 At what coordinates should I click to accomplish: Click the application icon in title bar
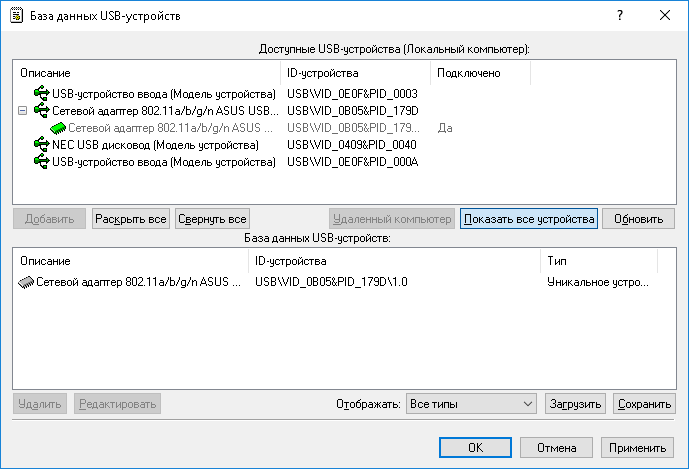(x=15, y=15)
